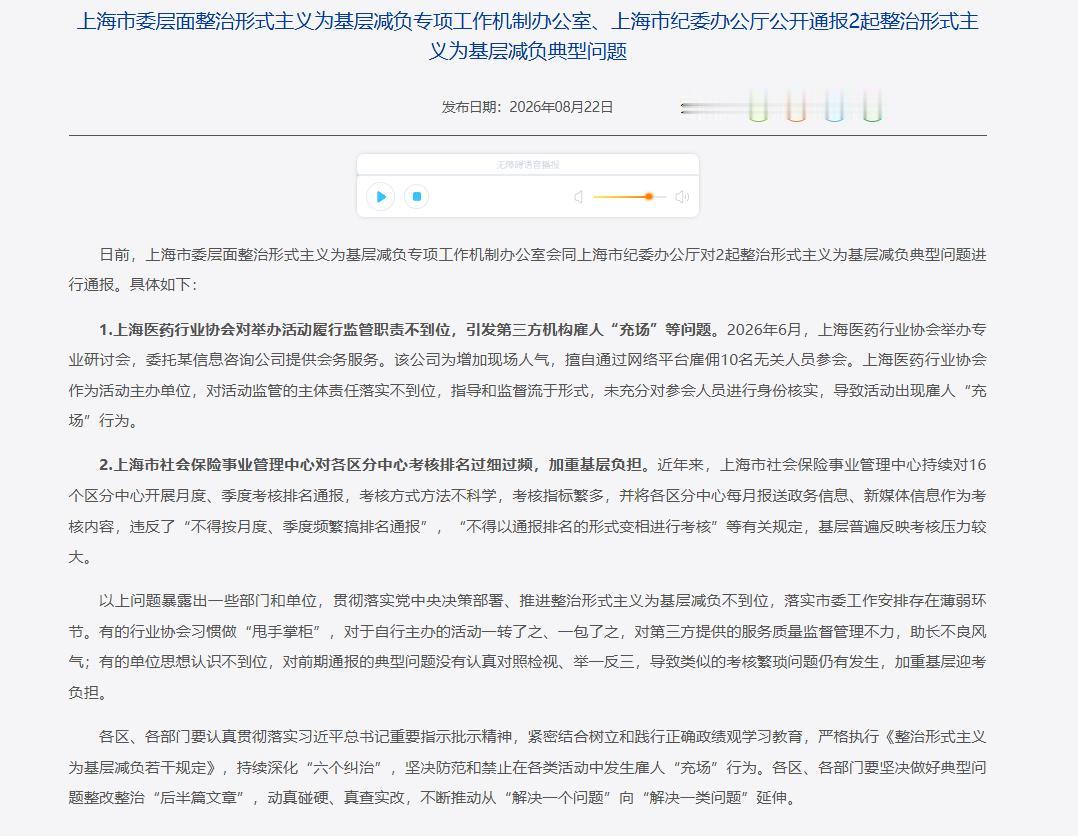Viewport: 1078px width, 836px height.
Task: Click the quoted text "不得按月度、季度频繁搞排名通报"
Action: pyautogui.click(x=305, y=527)
